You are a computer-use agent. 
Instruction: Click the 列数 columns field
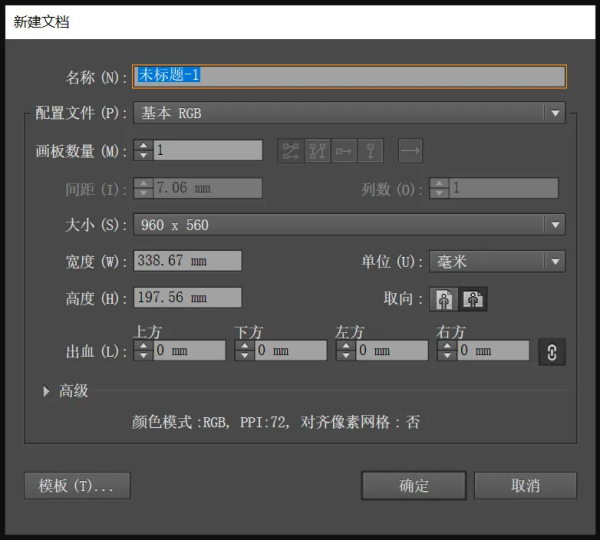click(x=504, y=188)
